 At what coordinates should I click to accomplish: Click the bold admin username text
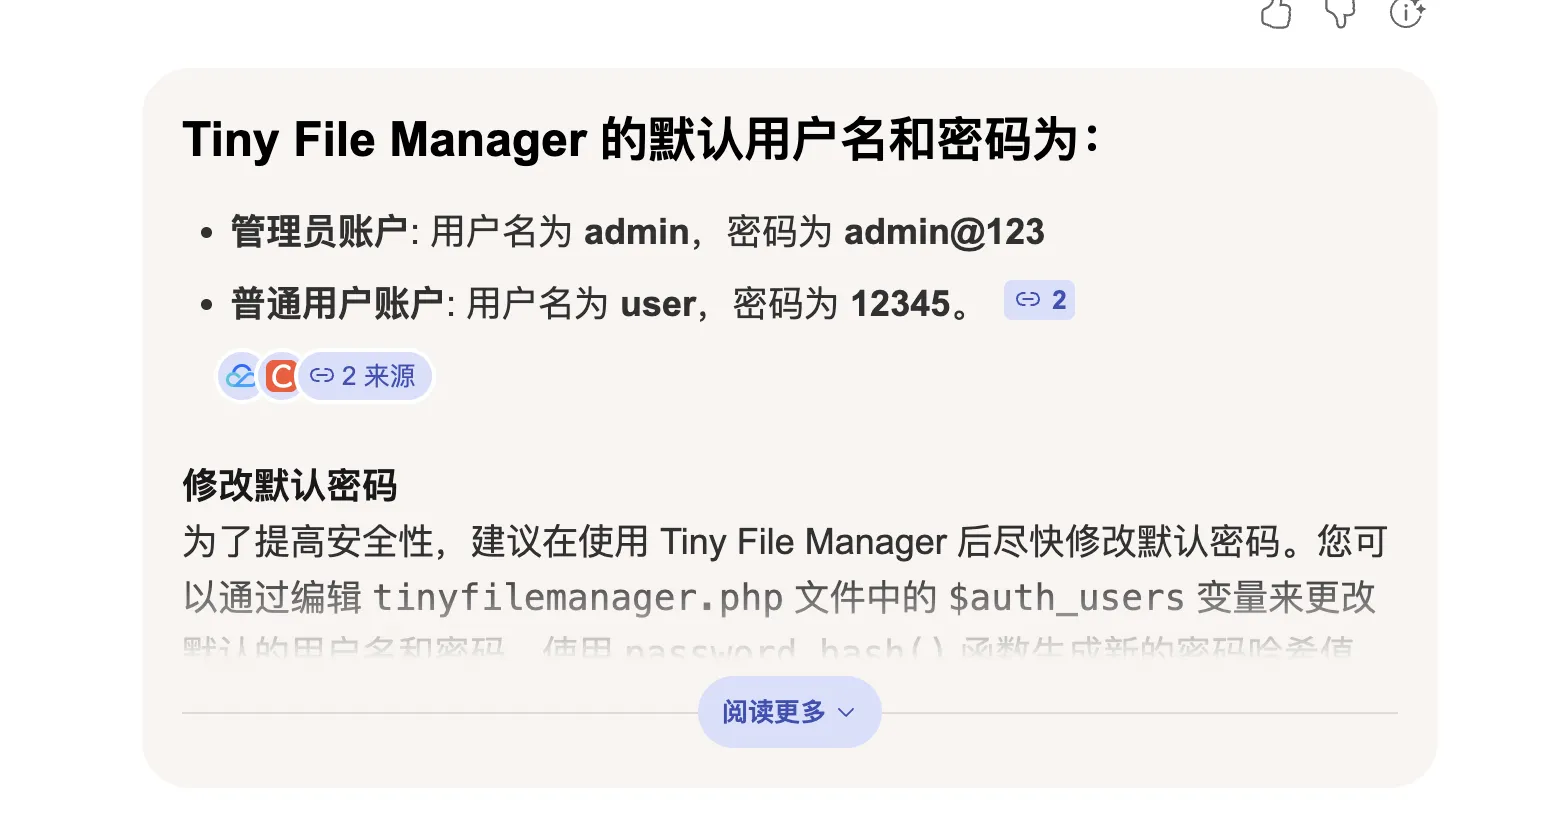click(x=636, y=232)
